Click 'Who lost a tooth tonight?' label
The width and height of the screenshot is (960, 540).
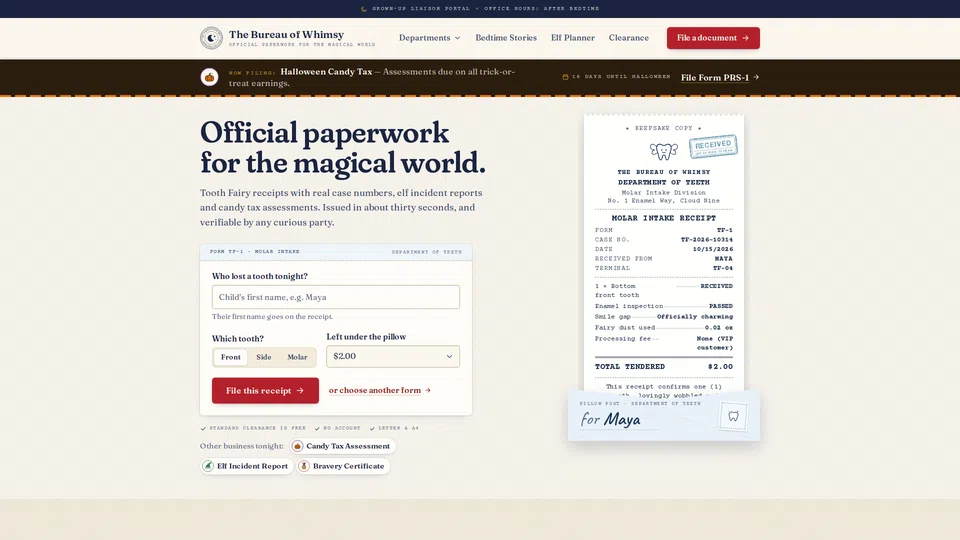pos(260,276)
